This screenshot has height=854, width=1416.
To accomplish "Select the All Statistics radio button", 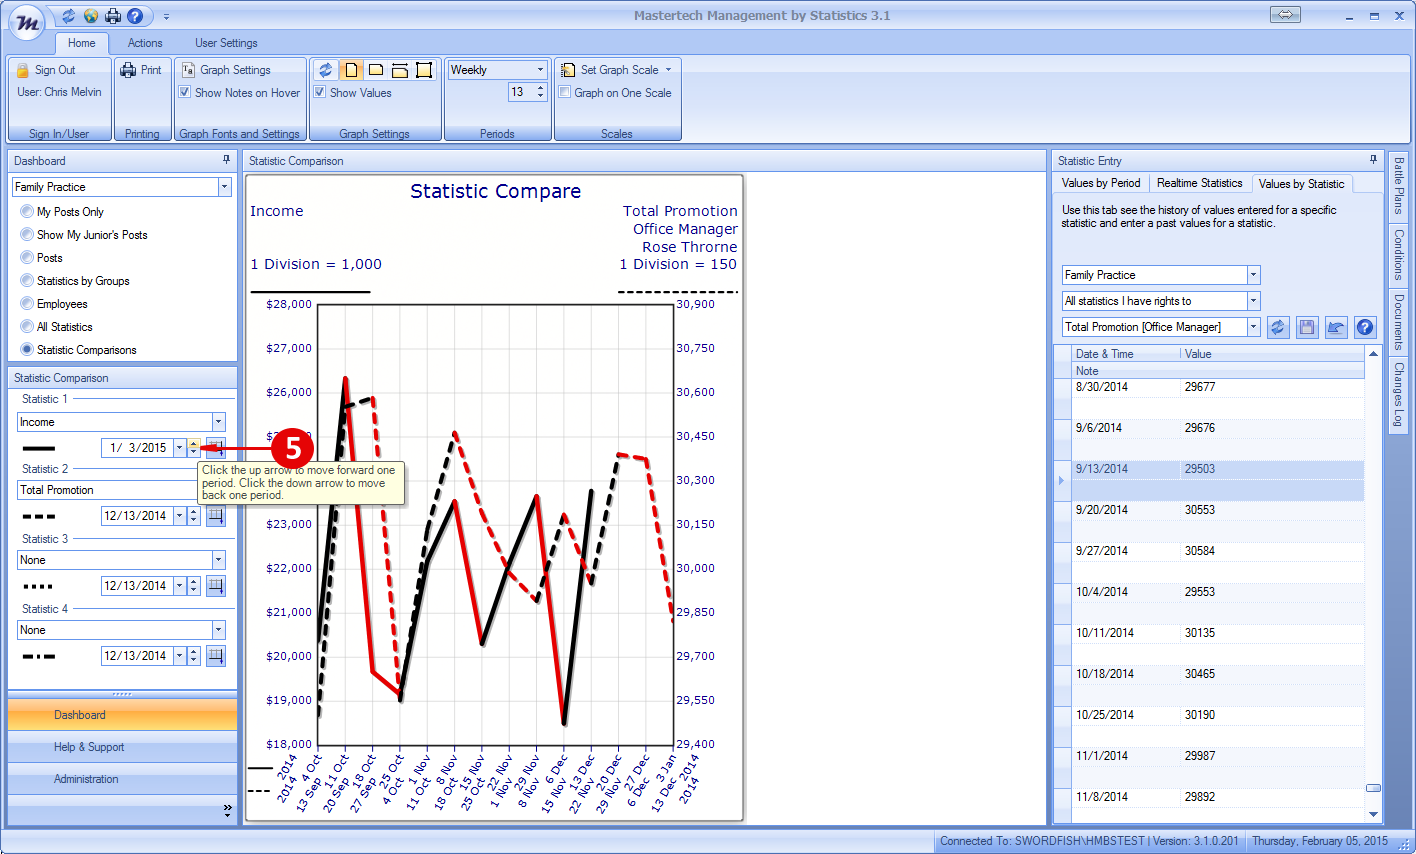I will (27, 327).
